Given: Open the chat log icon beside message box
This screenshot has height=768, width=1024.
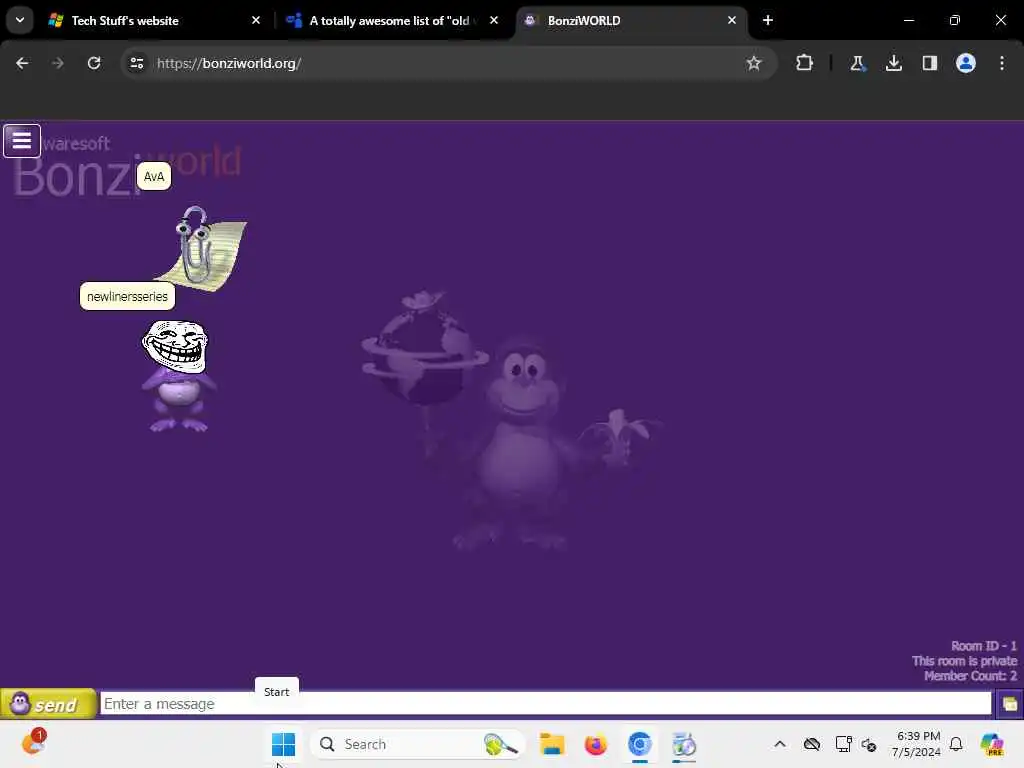Looking at the screenshot, I should [1010, 704].
